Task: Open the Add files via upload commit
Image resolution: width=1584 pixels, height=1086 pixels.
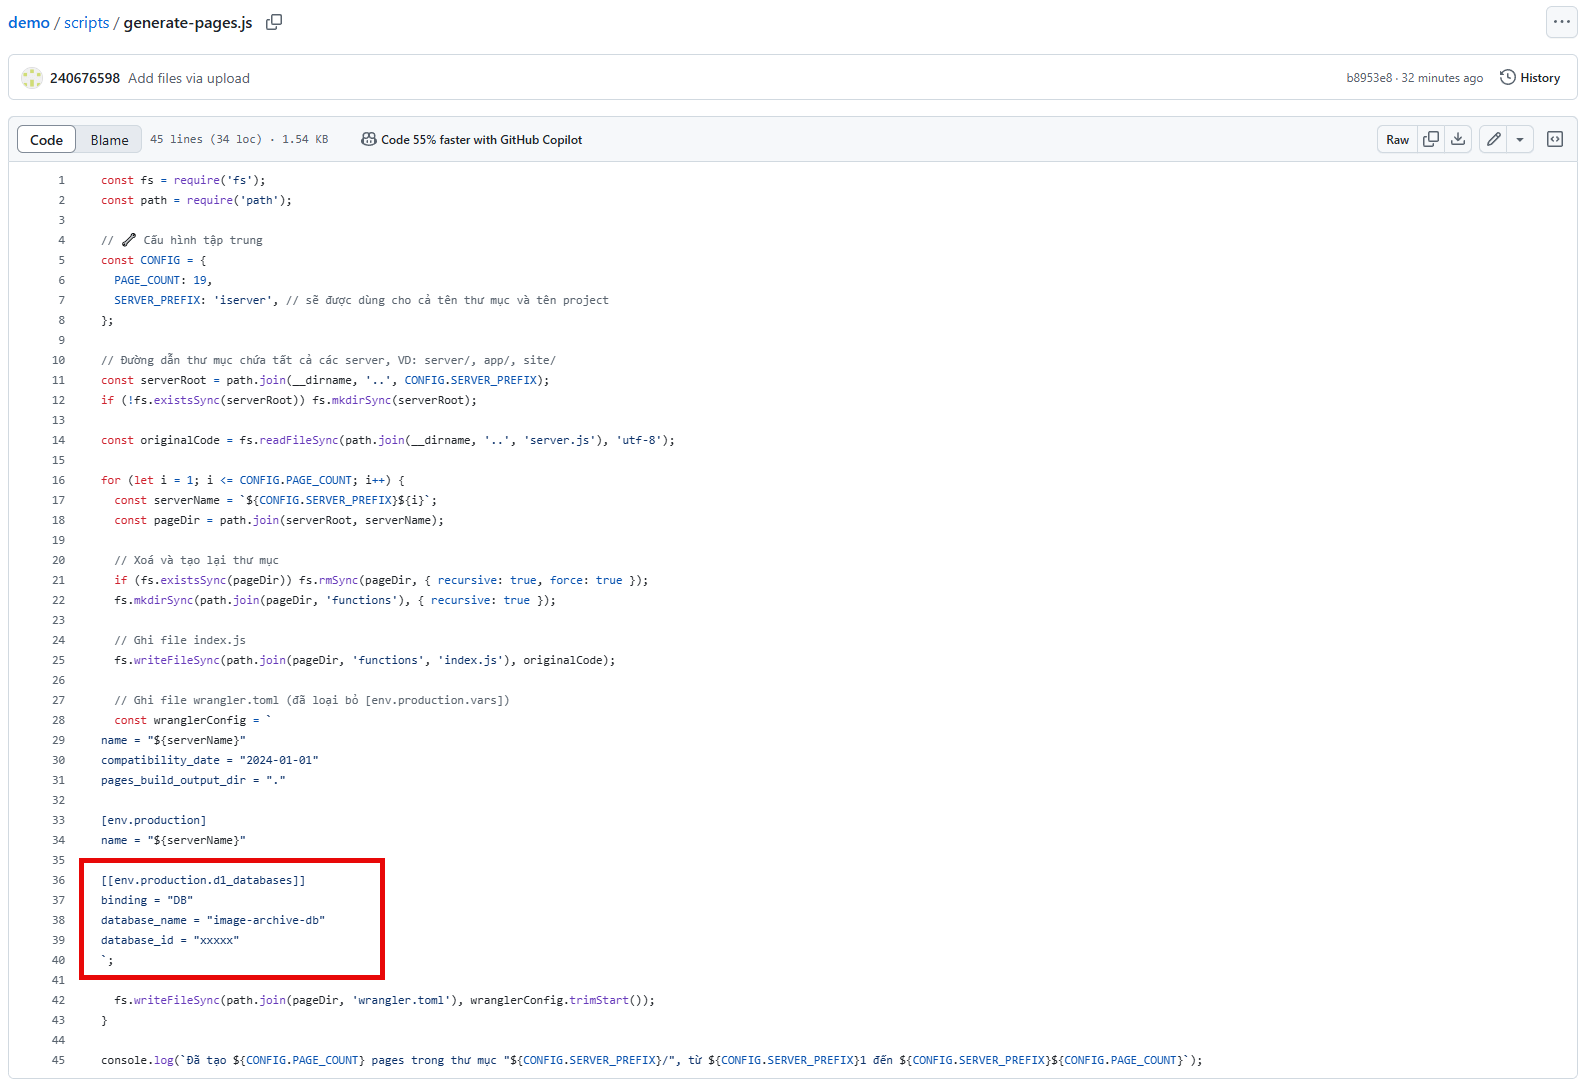Action: tap(189, 78)
